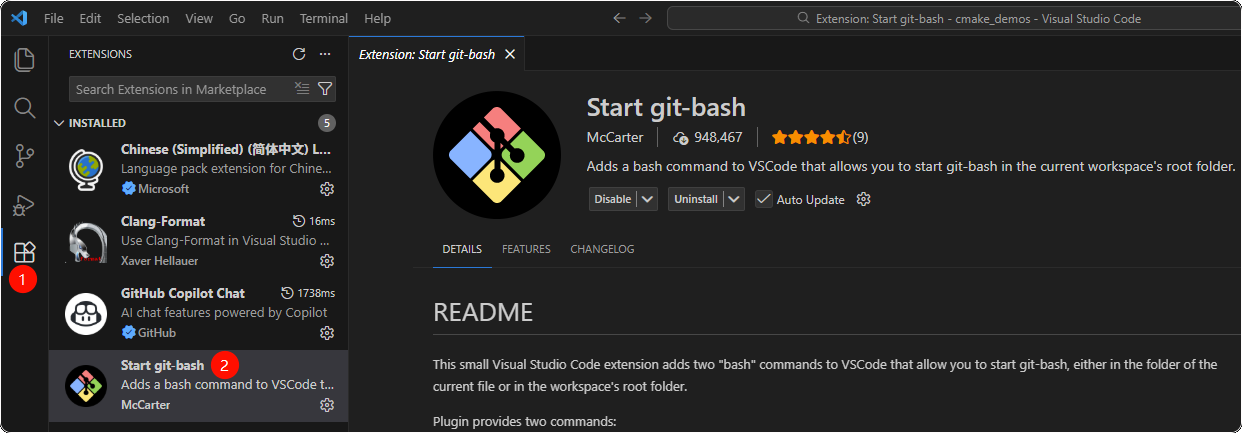Open the Terminal menu
The height and width of the screenshot is (433, 1242).
324,18
